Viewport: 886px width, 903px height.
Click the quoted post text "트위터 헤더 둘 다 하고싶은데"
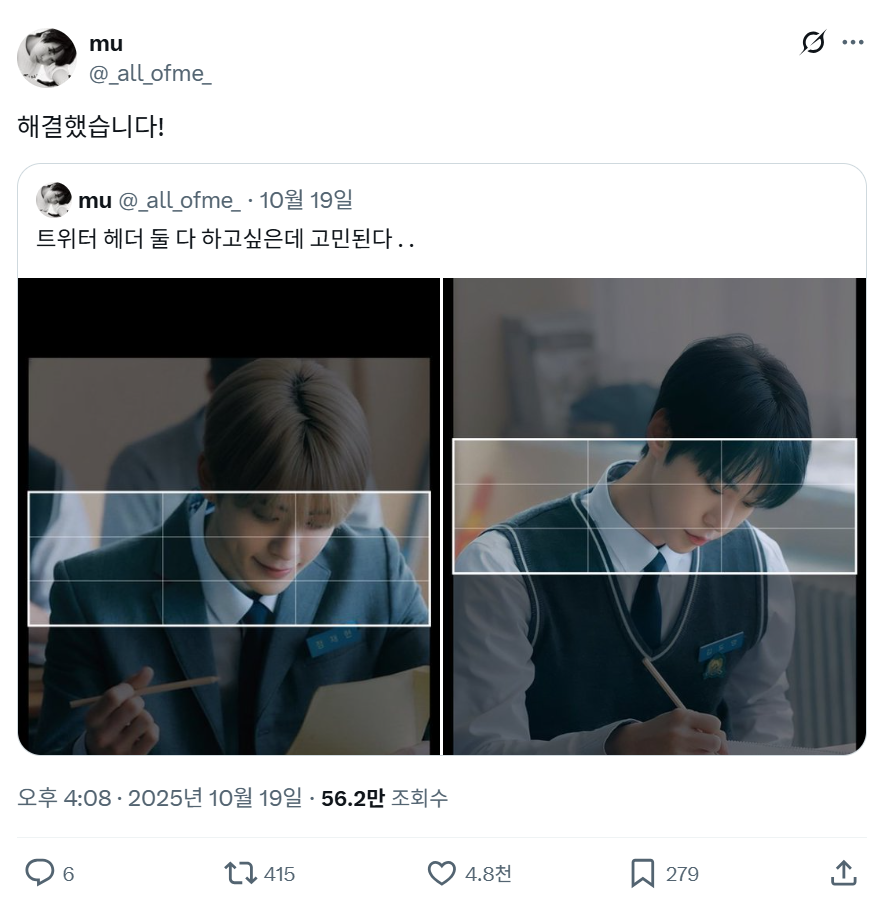(x=225, y=240)
